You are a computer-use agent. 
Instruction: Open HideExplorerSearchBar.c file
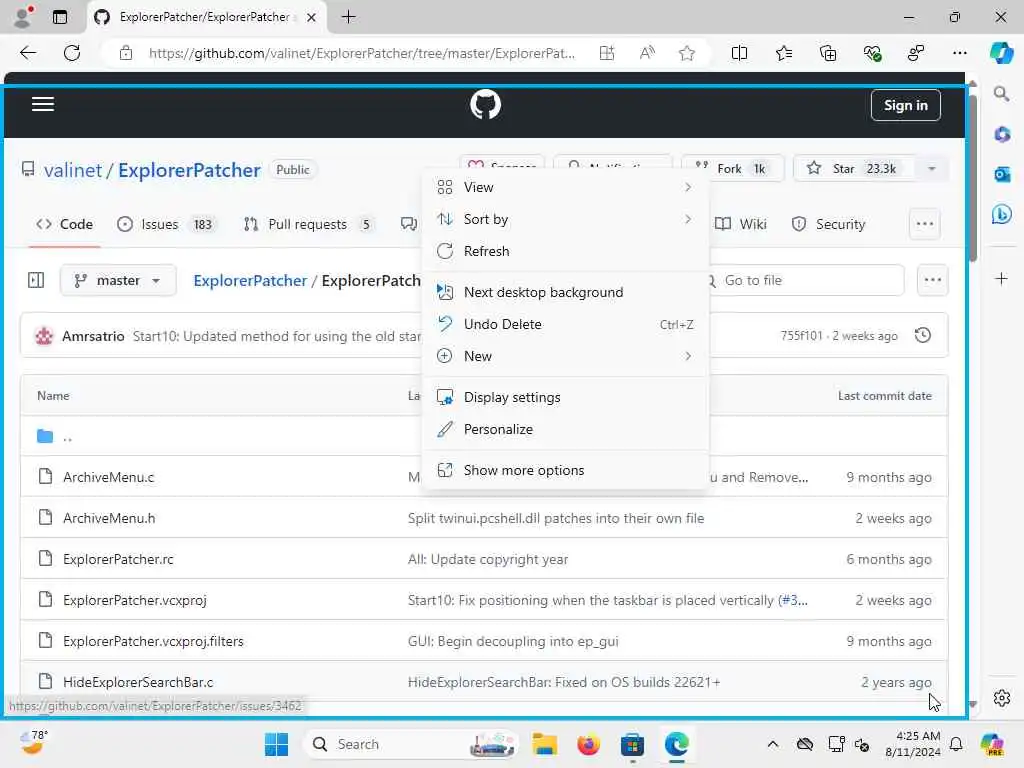(138, 682)
